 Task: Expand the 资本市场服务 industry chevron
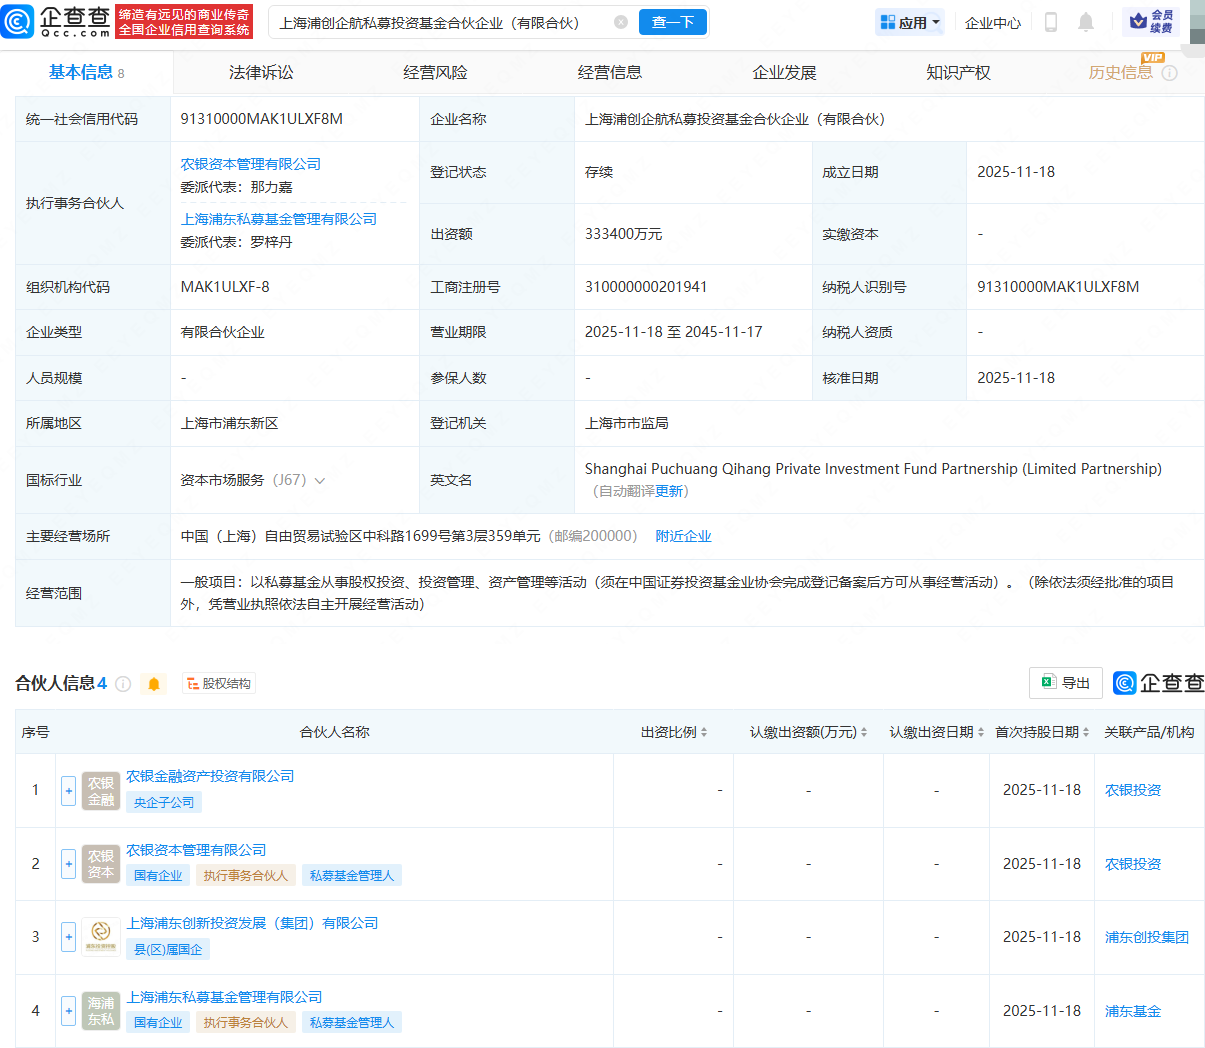coord(320,481)
